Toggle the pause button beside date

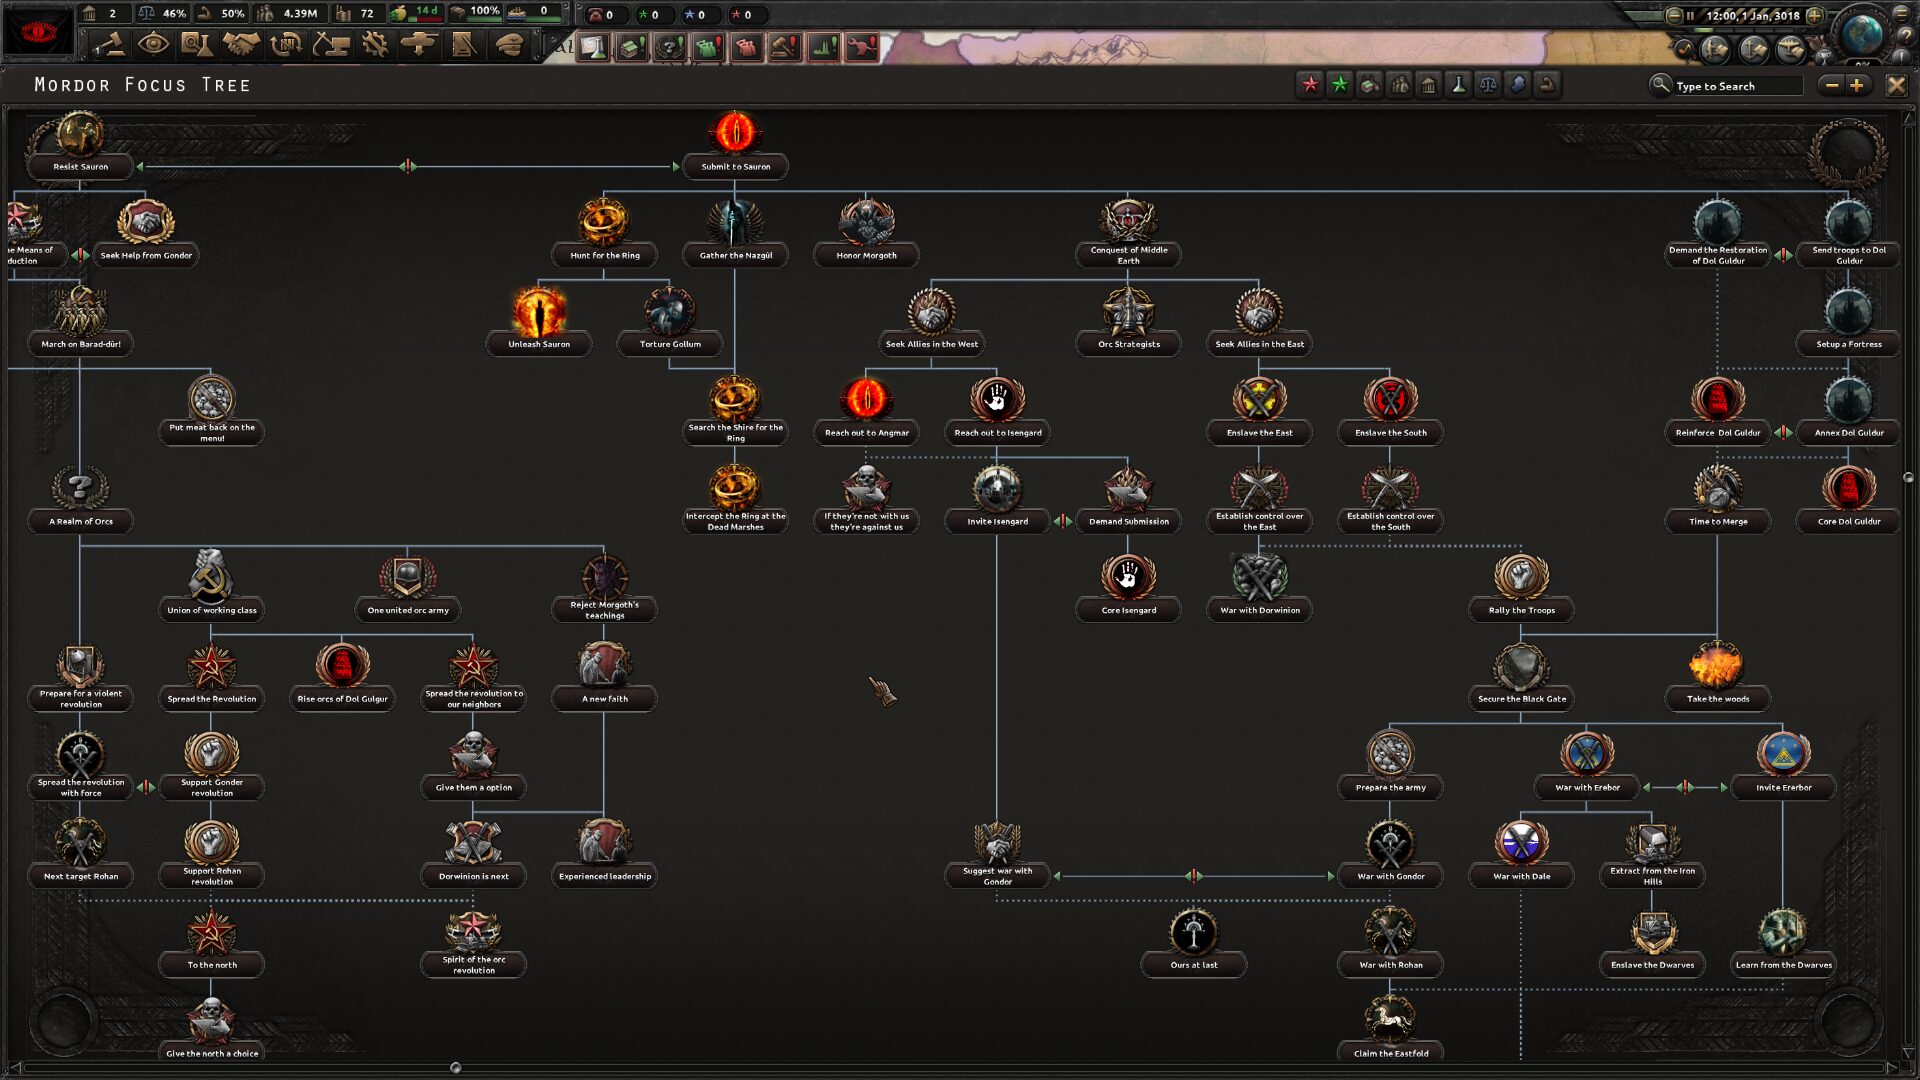tap(1690, 15)
